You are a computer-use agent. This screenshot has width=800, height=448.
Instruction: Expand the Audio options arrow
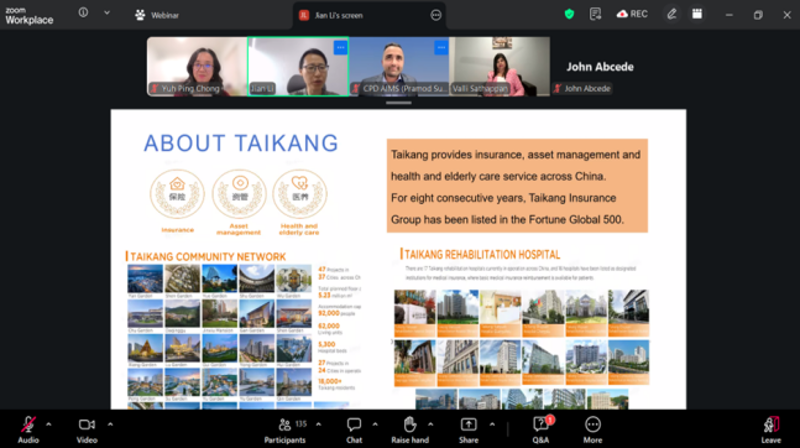tap(50, 418)
